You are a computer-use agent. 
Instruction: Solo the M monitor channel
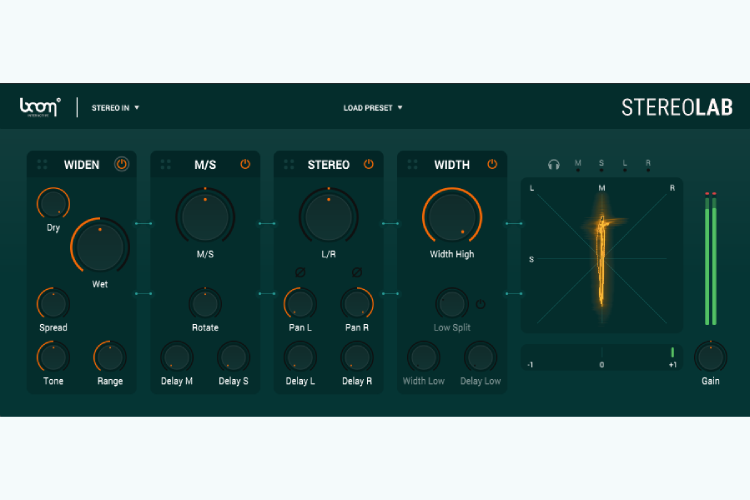click(578, 165)
